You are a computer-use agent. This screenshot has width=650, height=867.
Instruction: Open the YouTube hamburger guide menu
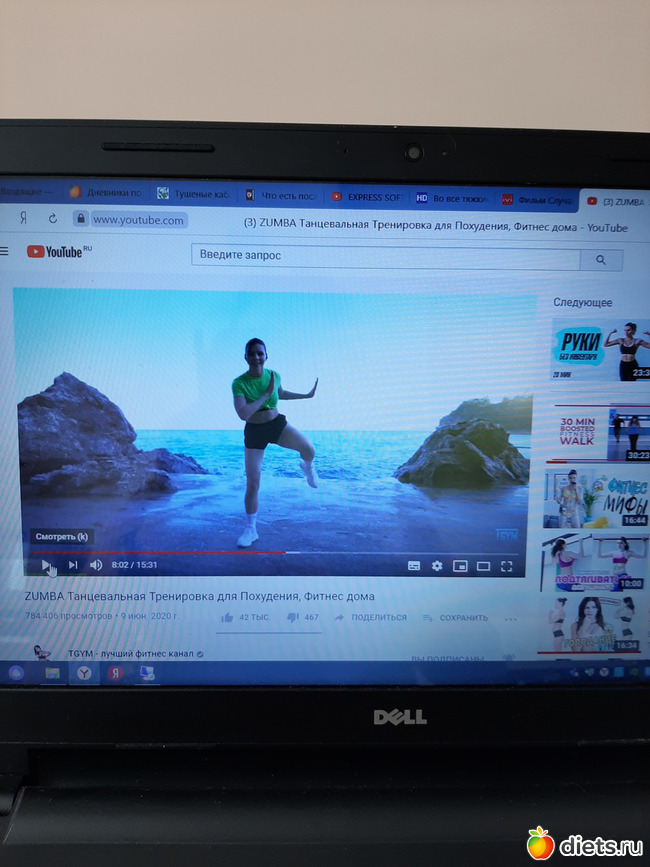pos(5,251)
